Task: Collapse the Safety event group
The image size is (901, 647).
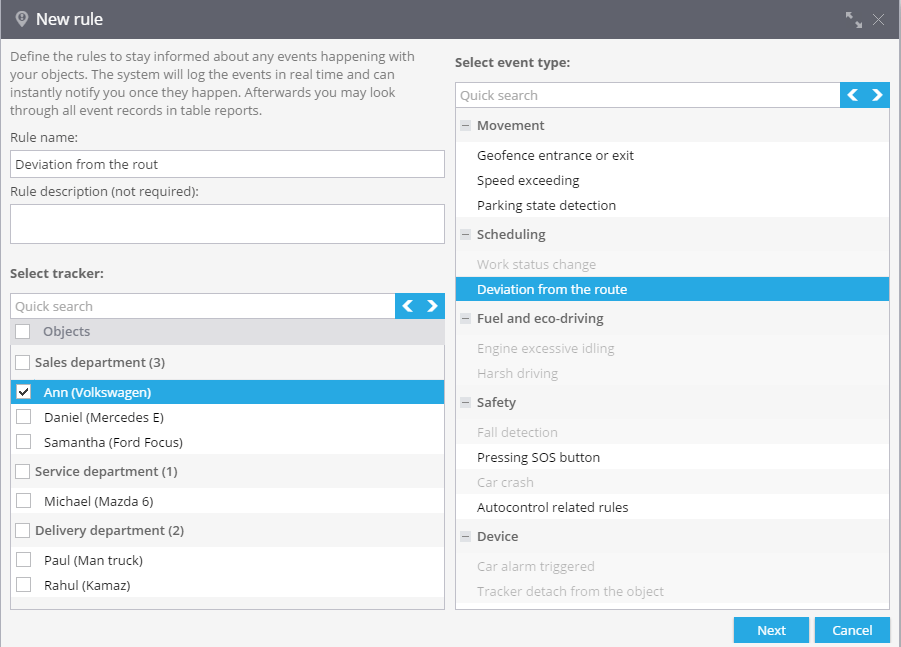Action: click(x=465, y=402)
